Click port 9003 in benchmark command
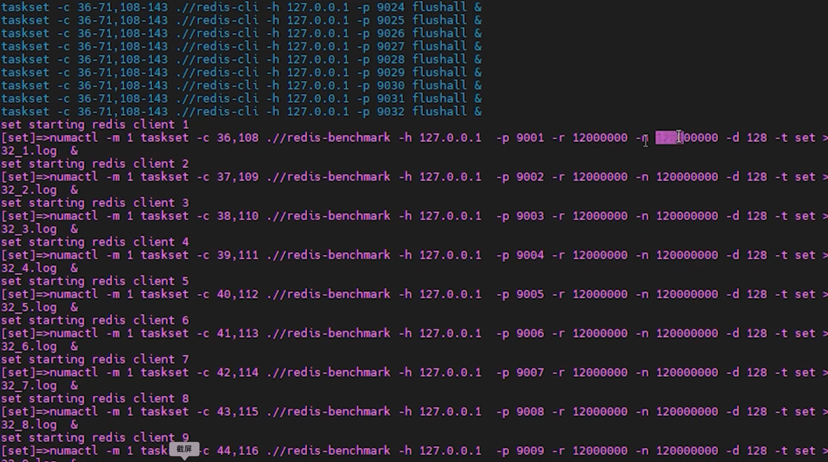Viewport: 828px width, 462px height. (530, 216)
